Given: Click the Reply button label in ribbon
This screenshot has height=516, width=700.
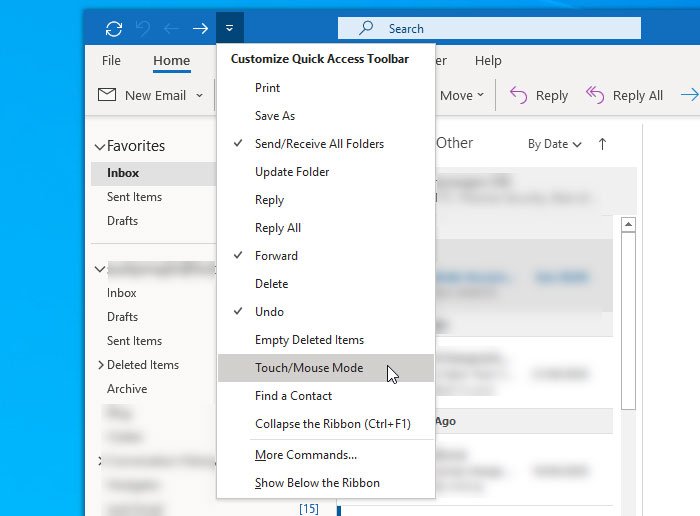Looking at the screenshot, I should pyautogui.click(x=552, y=96).
